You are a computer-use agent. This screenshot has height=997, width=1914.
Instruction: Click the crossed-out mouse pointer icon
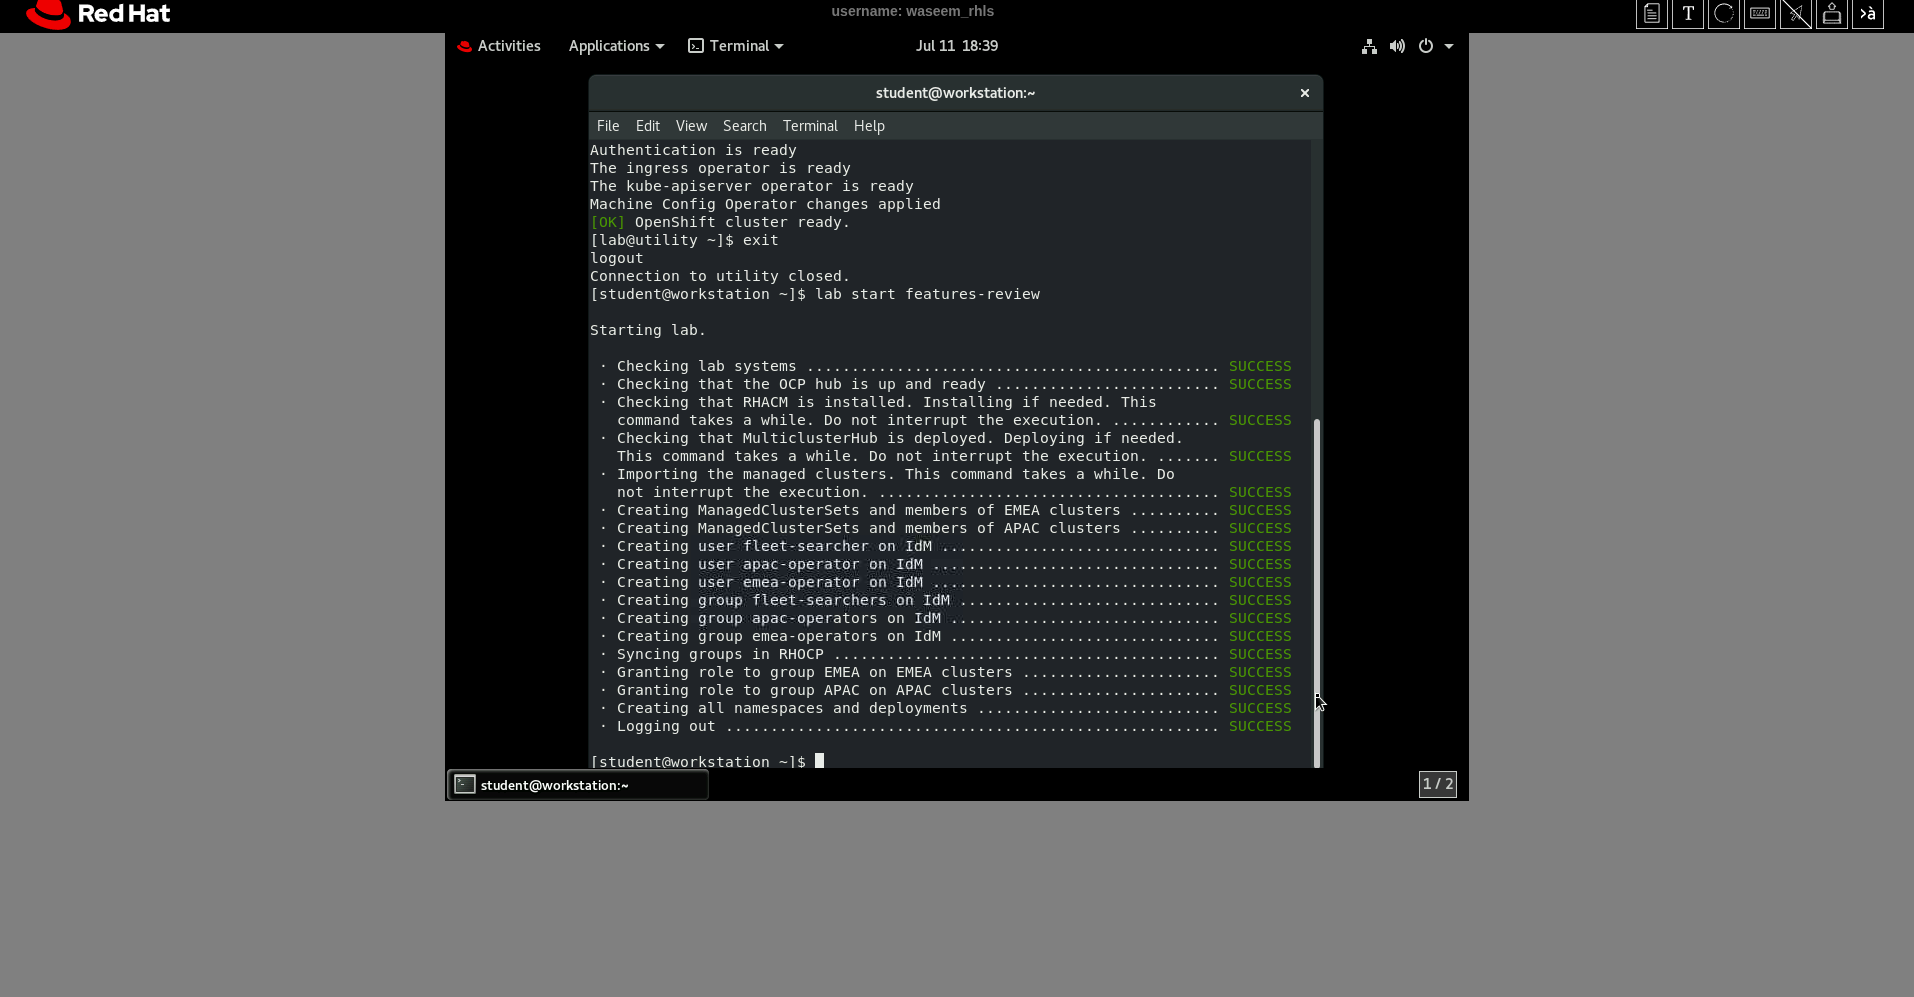[x=1796, y=14]
